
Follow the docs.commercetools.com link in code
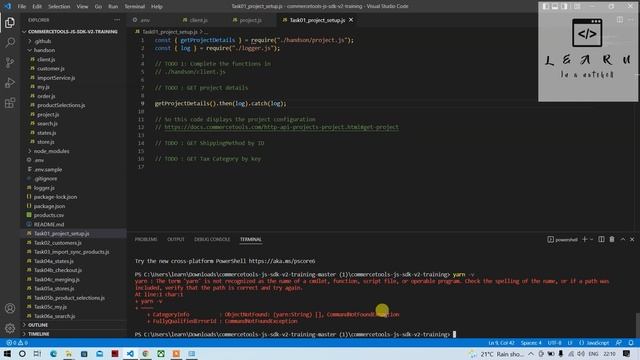[281, 127]
